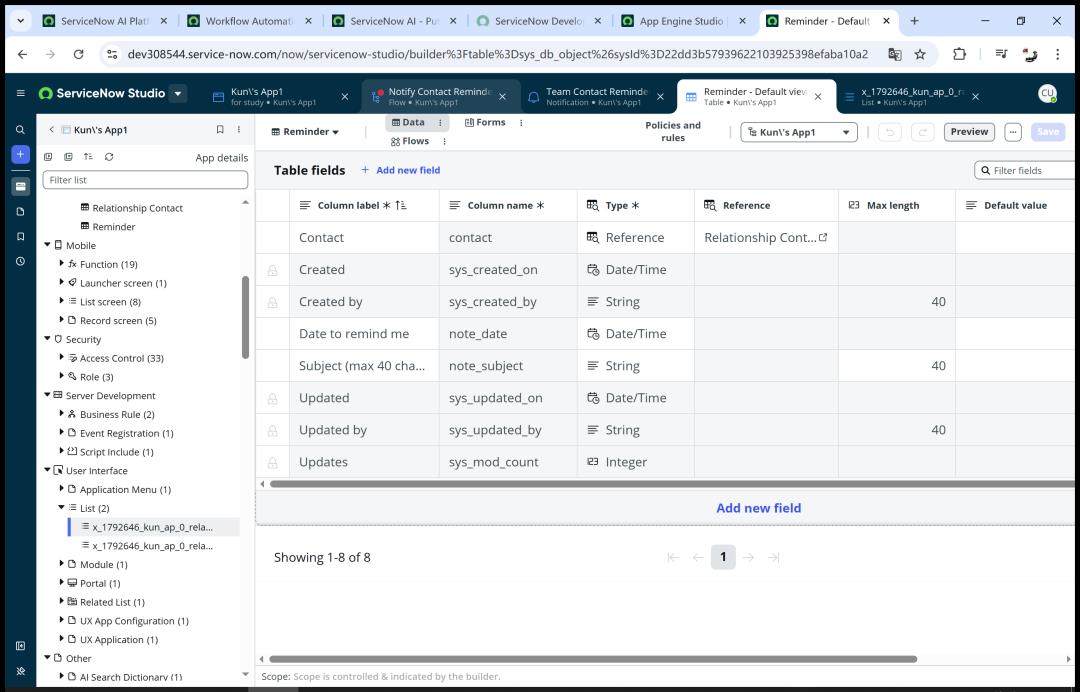The image size is (1080, 692).
Task: Open the history clock icon in left rail
Action: pyautogui.click(x=21, y=261)
